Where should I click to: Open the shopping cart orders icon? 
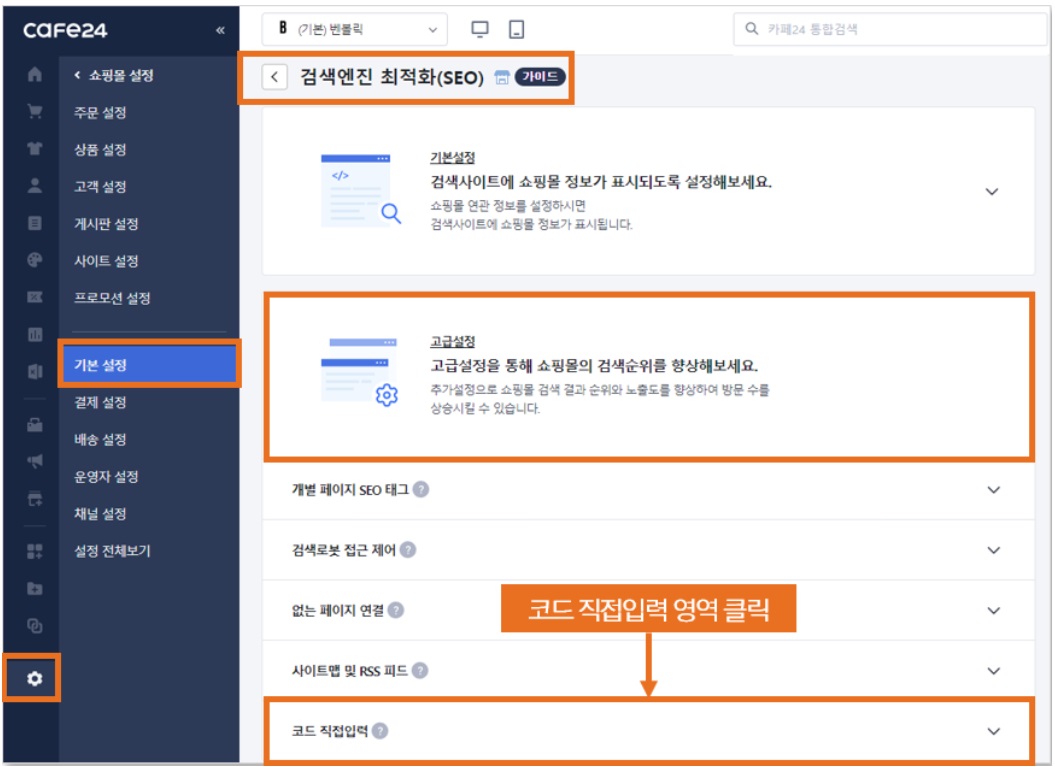tap(35, 112)
